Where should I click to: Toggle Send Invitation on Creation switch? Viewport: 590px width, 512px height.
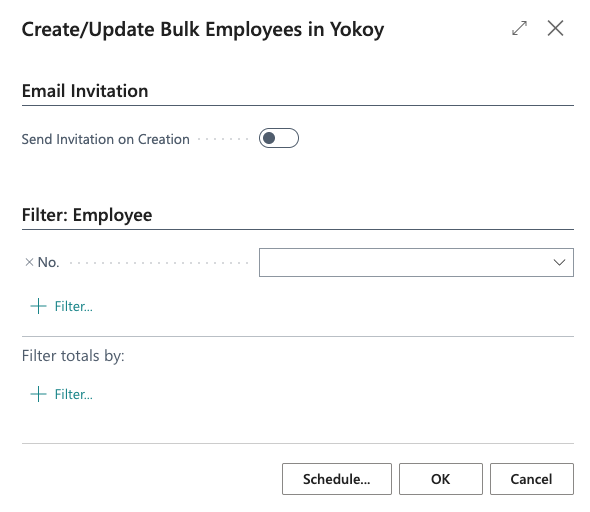tap(279, 138)
